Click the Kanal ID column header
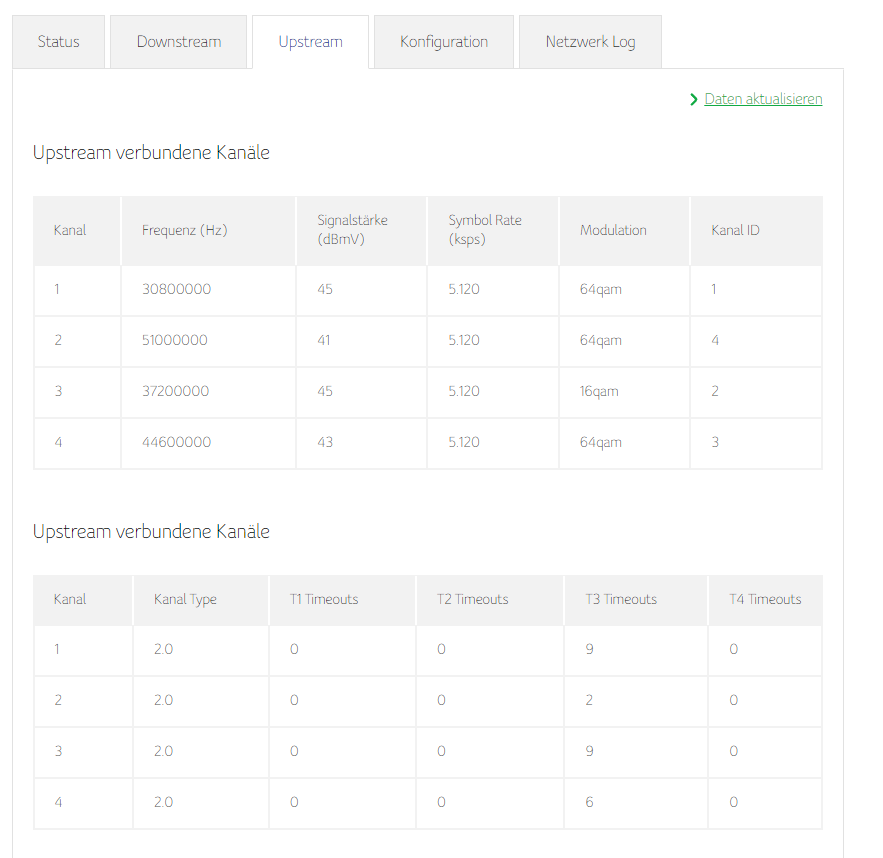The width and height of the screenshot is (883, 858). pyautogui.click(x=735, y=230)
